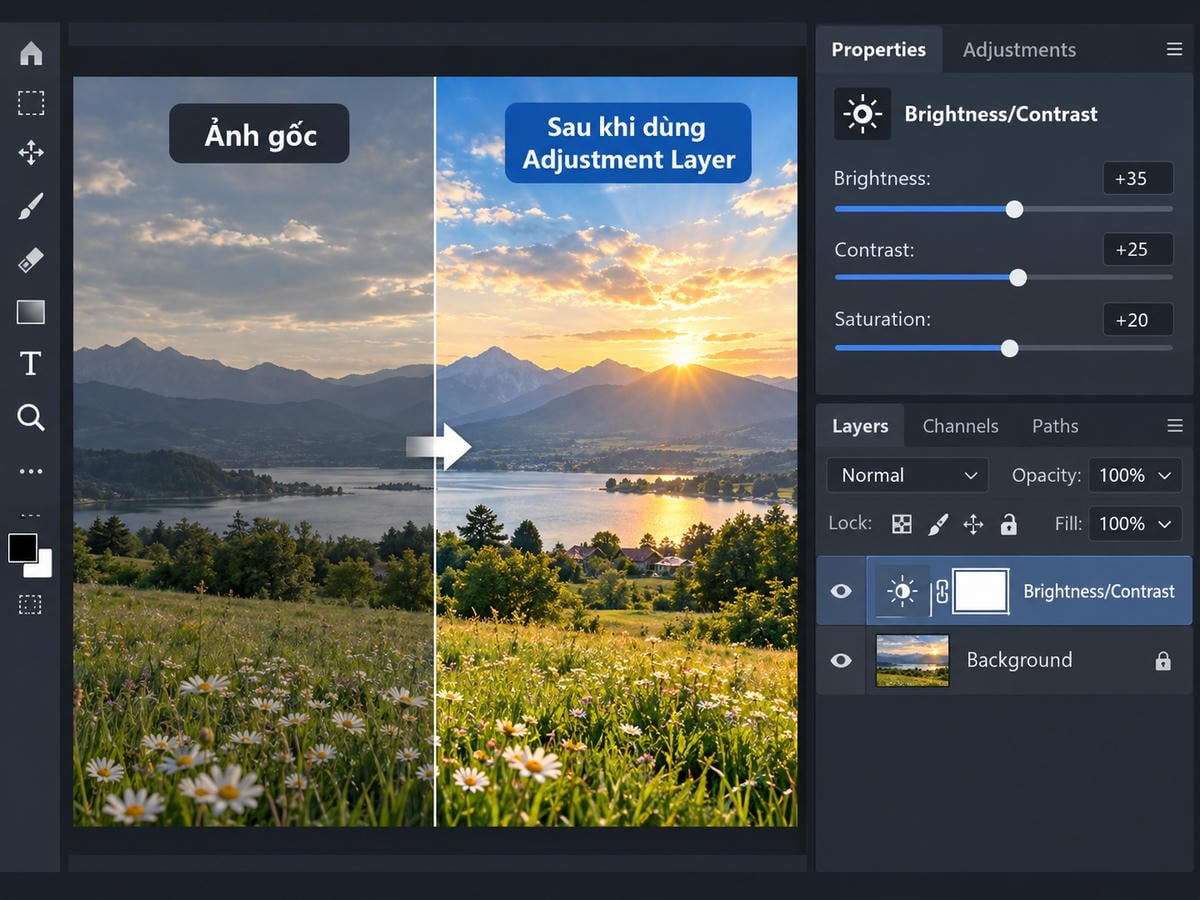Open the Normal blend mode dropdown

908,475
